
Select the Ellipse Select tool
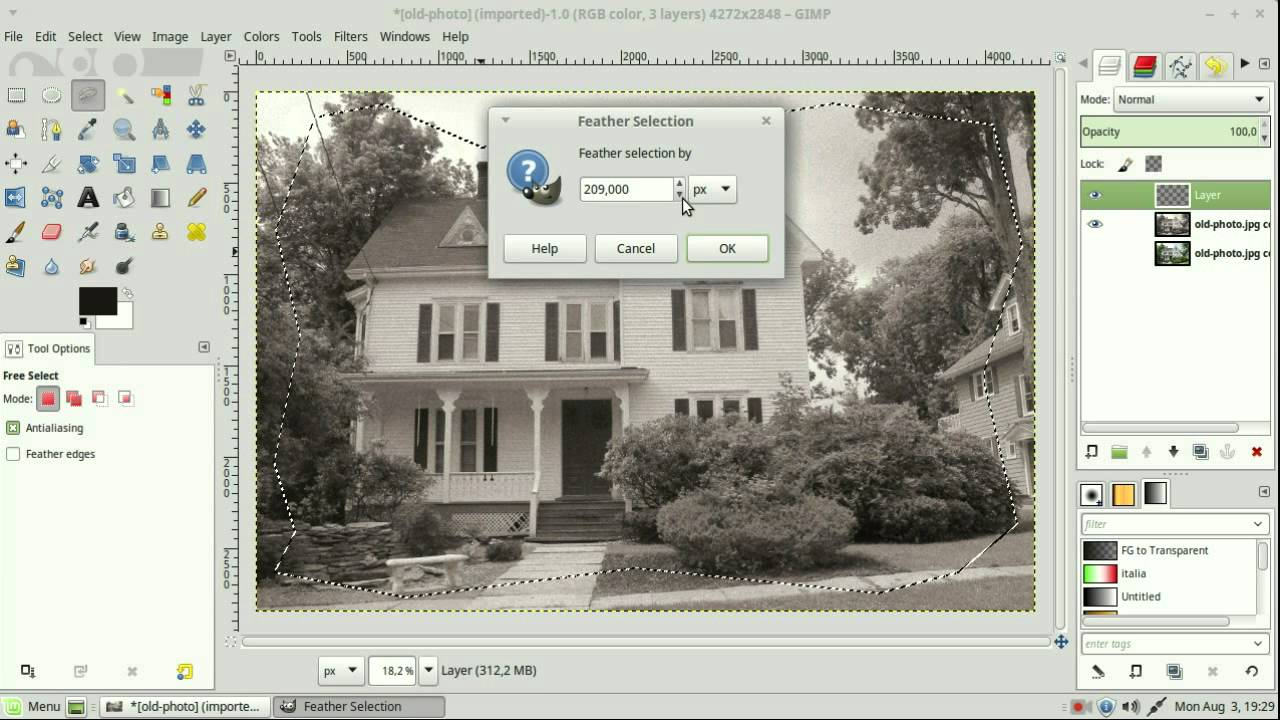click(52, 95)
